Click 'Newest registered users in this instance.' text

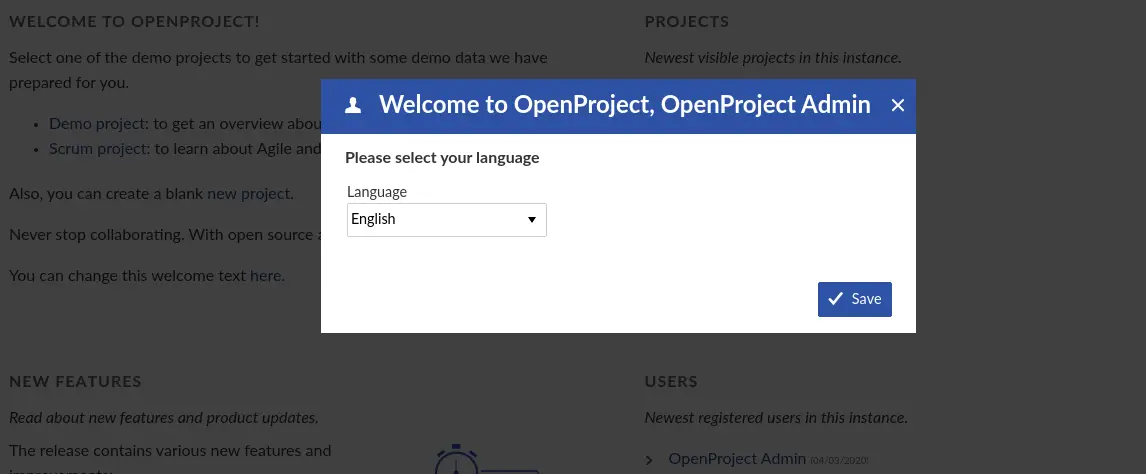[x=776, y=418]
